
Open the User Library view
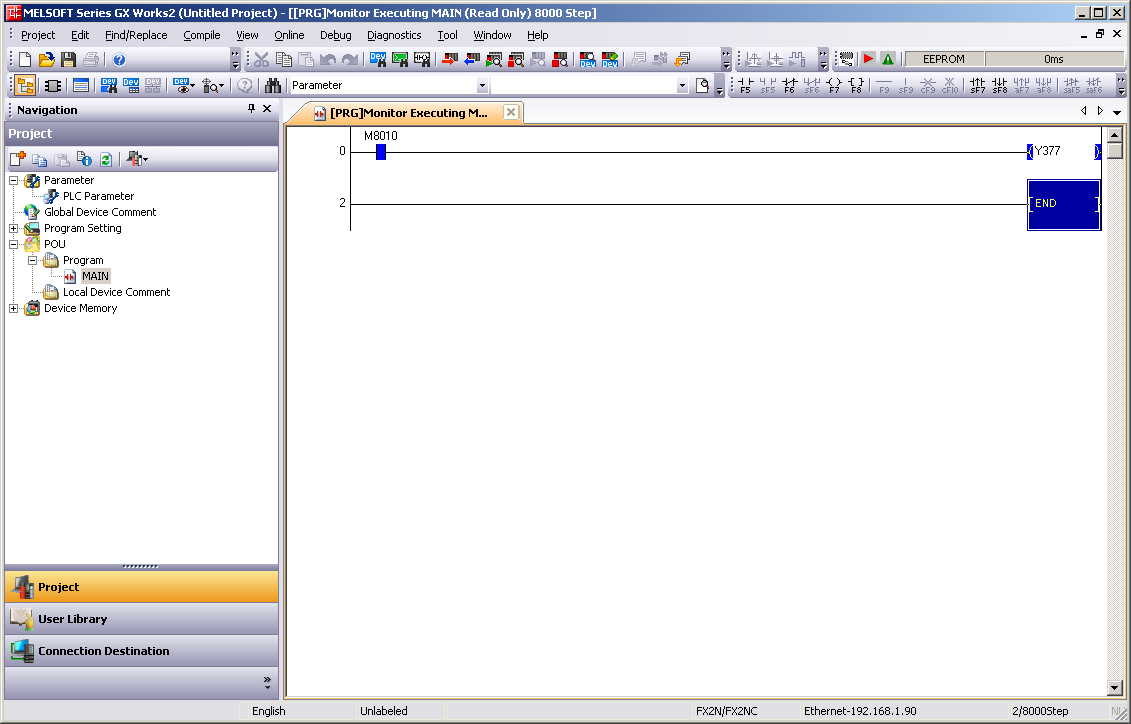(x=72, y=619)
